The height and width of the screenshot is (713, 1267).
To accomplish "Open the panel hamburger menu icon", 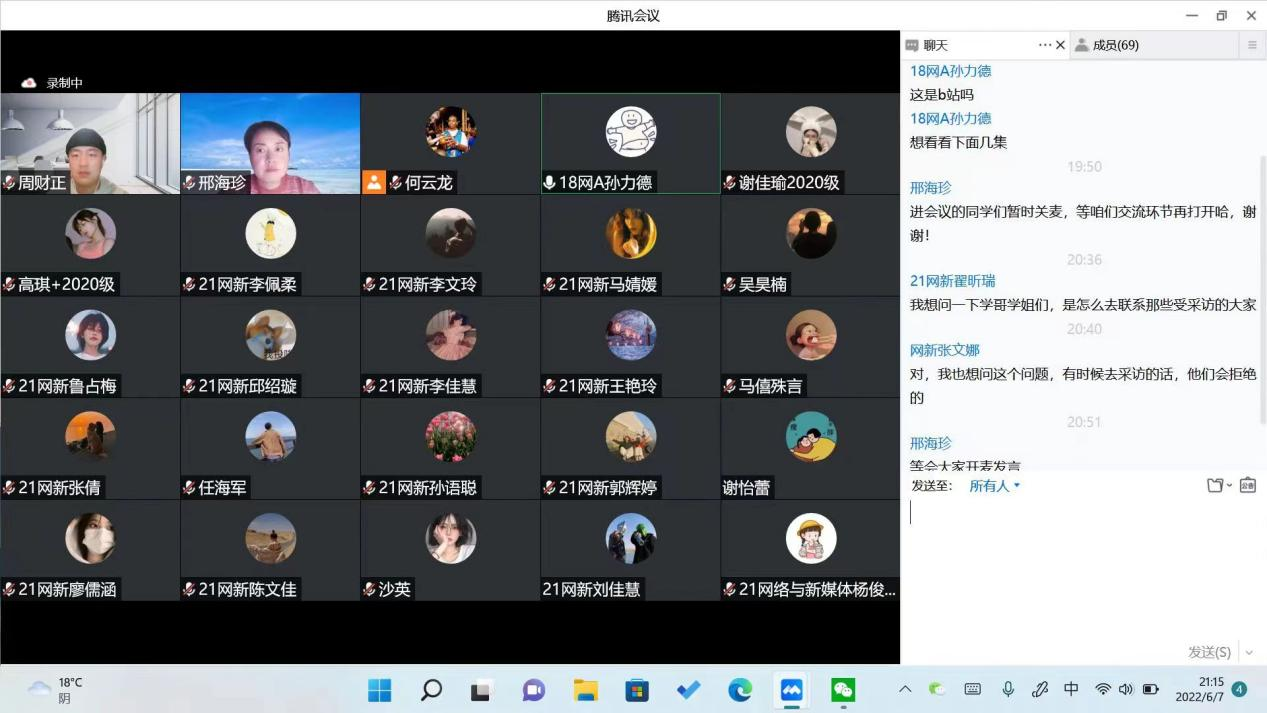I will [x=1252, y=45].
